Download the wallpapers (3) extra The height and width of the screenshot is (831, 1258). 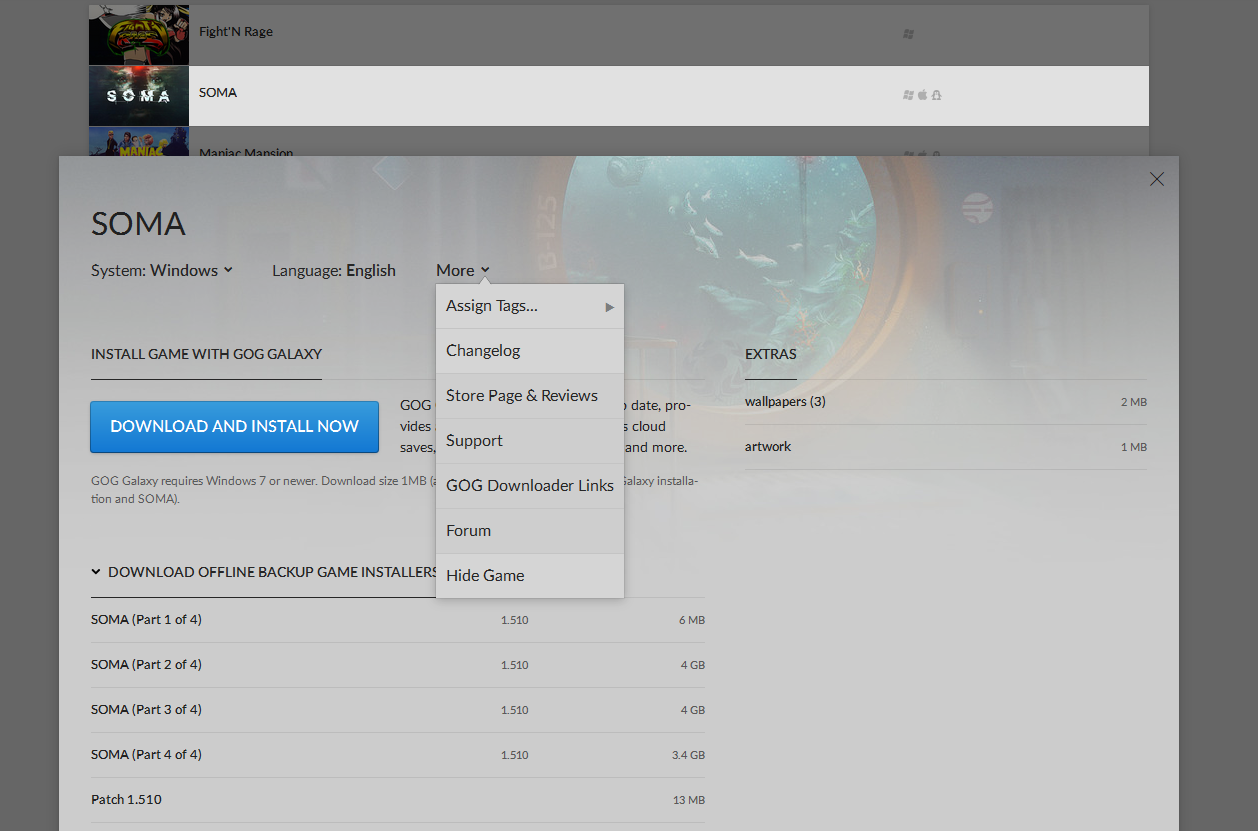pos(946,402)
